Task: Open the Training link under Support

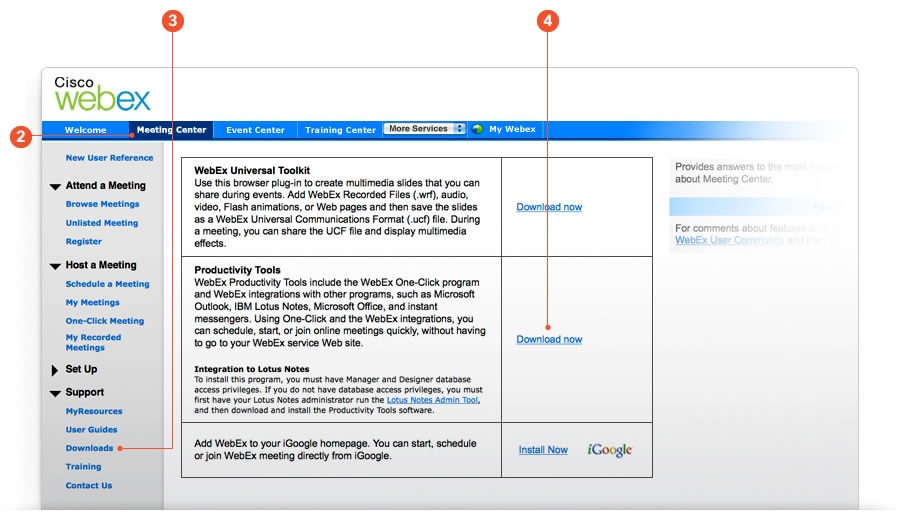Action: tap(84, 467)
